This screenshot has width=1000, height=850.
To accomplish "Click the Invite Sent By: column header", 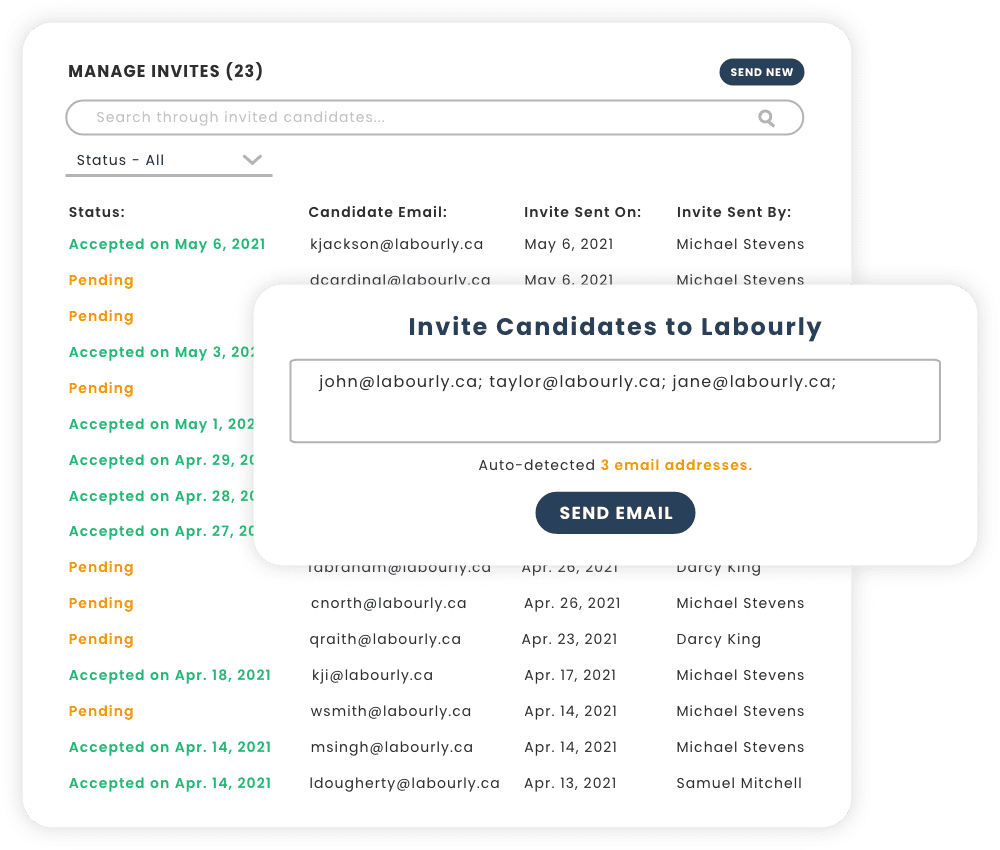I will tap(733, 212).
